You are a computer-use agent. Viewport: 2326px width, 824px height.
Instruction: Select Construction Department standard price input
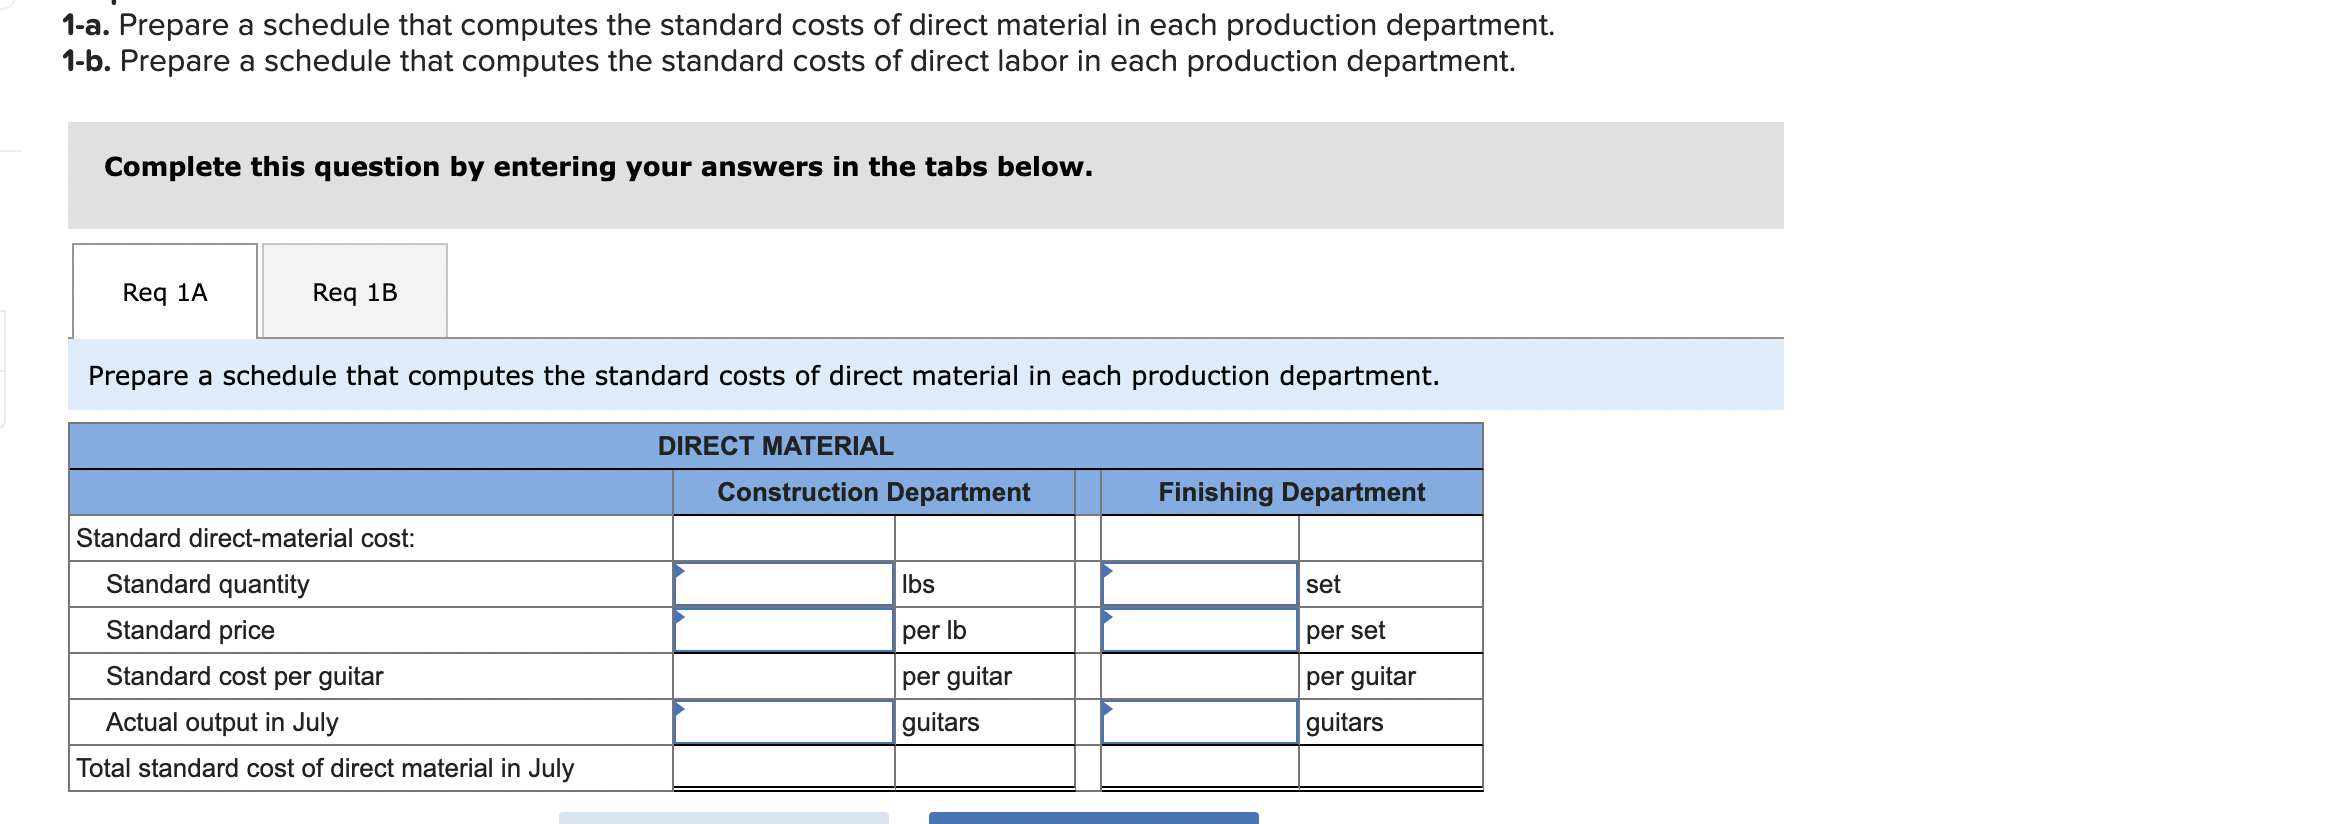783,630
